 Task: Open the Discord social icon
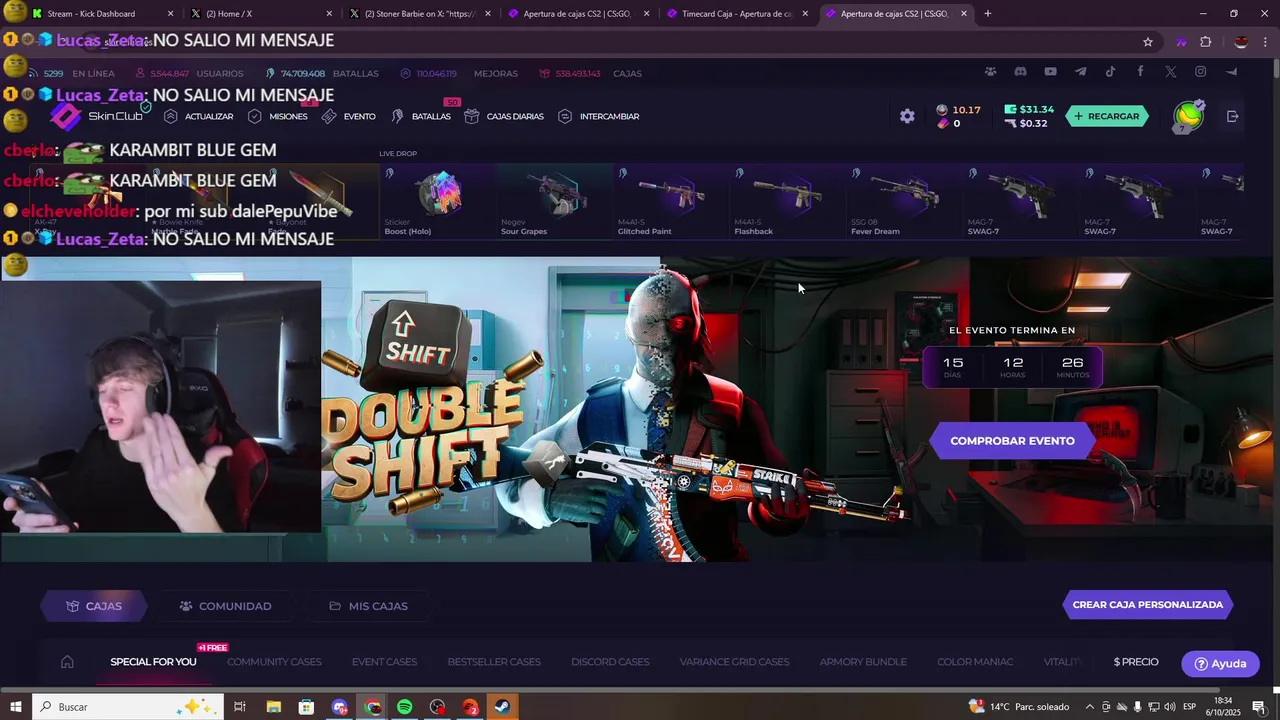click(1020, 72)
